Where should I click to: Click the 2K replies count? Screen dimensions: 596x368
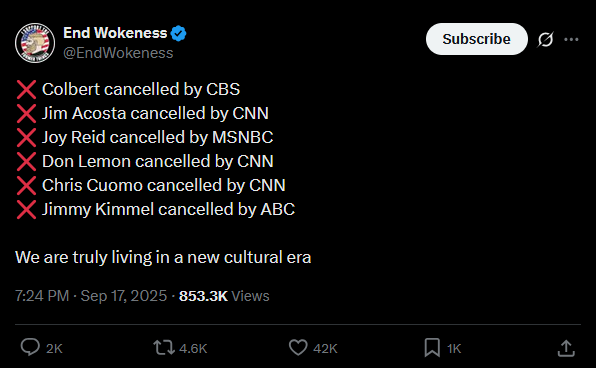point(54,349)
